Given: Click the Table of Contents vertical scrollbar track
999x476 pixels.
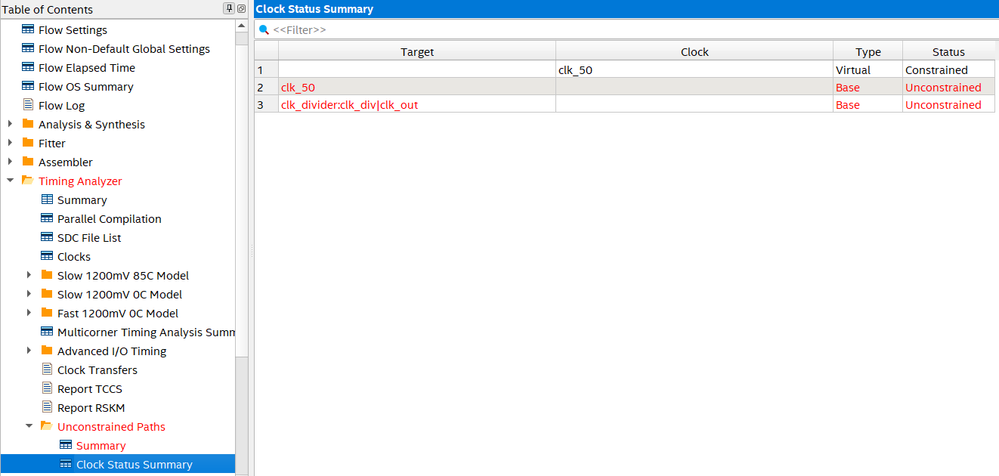Looking at the screenshot, I should click(241, 255).
